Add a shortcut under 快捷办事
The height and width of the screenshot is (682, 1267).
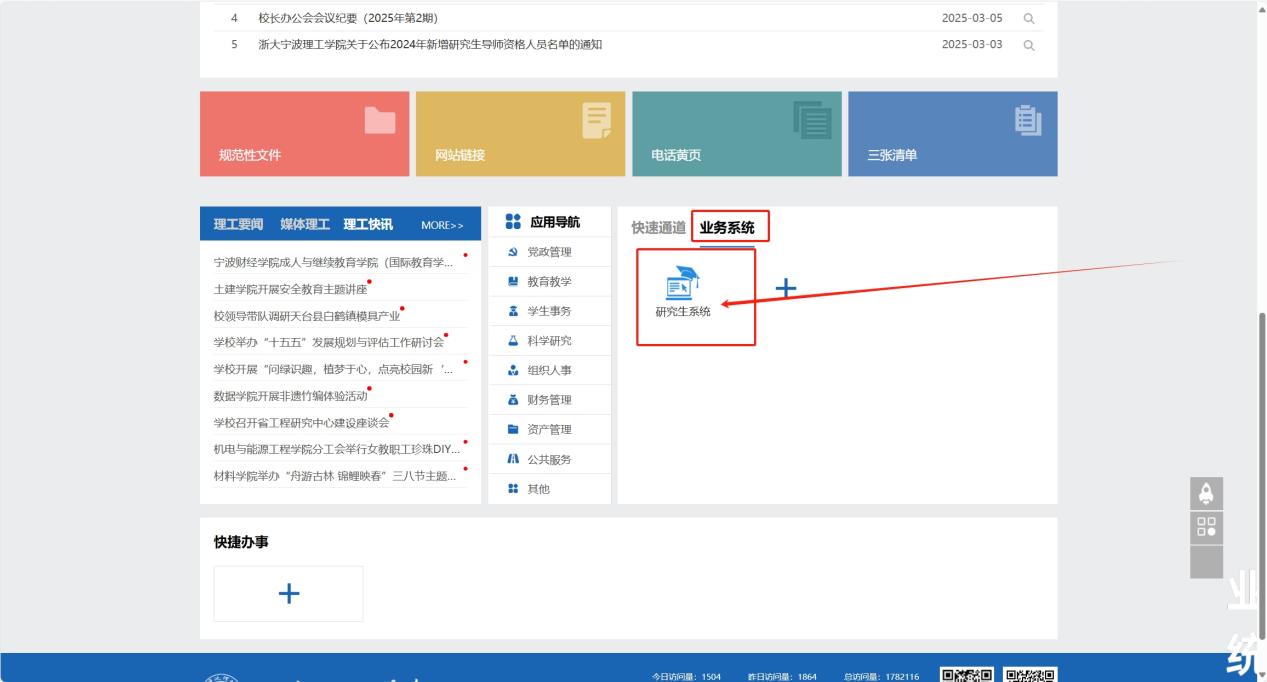pyautogui.click(x=288, y=593)
